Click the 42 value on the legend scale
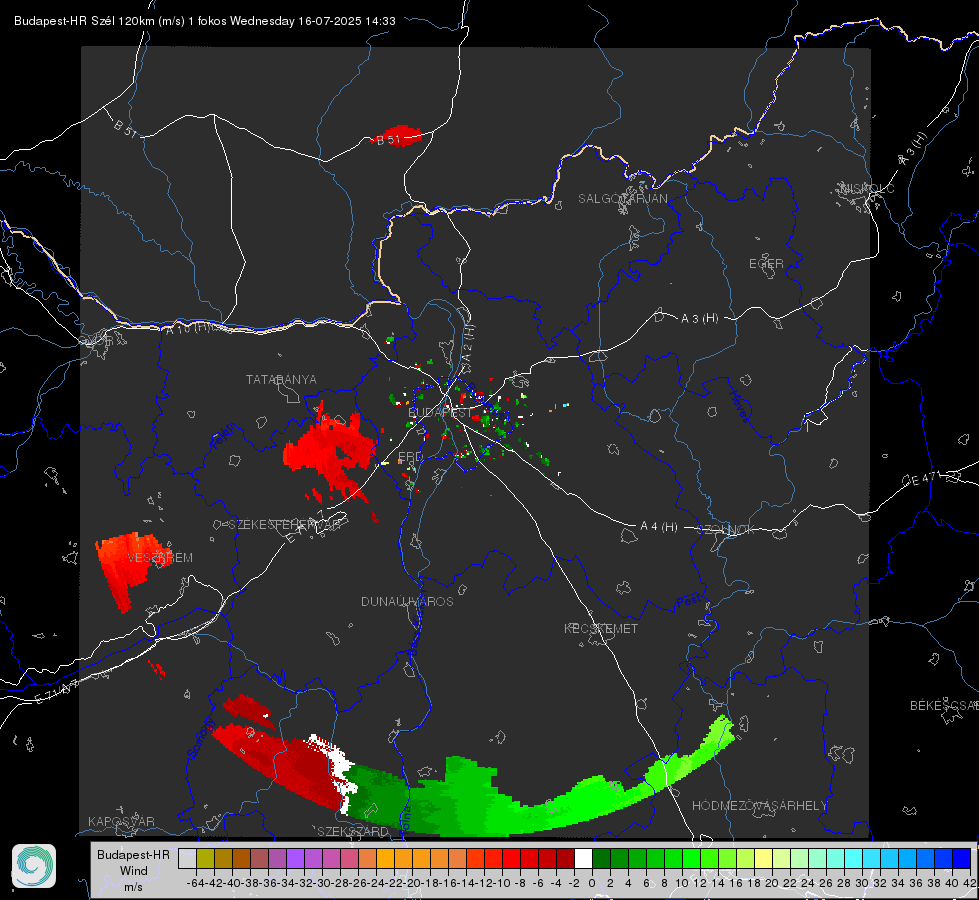 969,883
